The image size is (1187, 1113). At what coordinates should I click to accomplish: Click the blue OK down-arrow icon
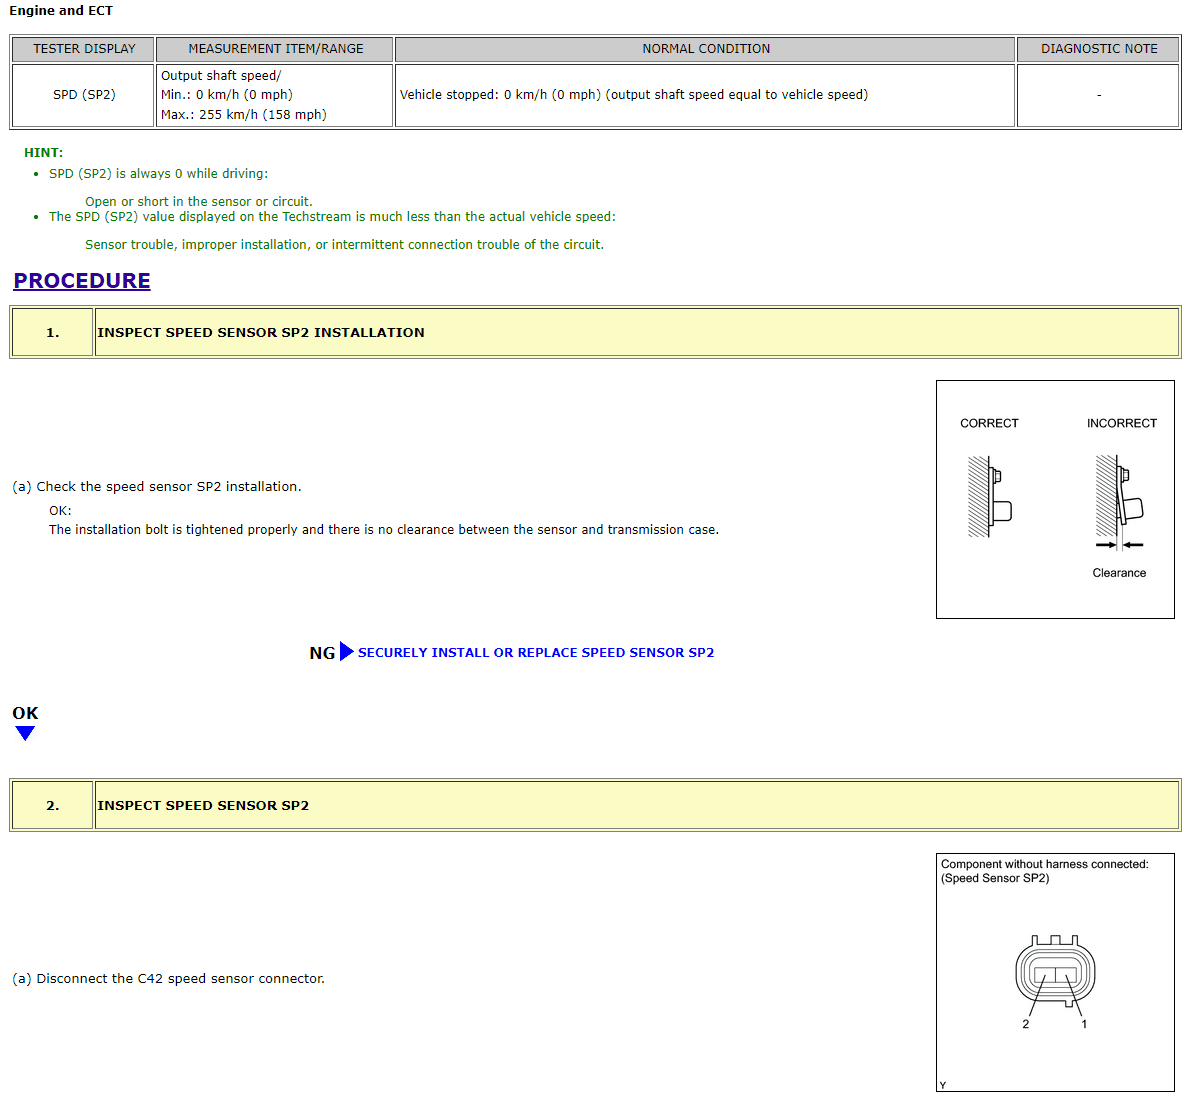pyautogui.click(x=25, y=733)
